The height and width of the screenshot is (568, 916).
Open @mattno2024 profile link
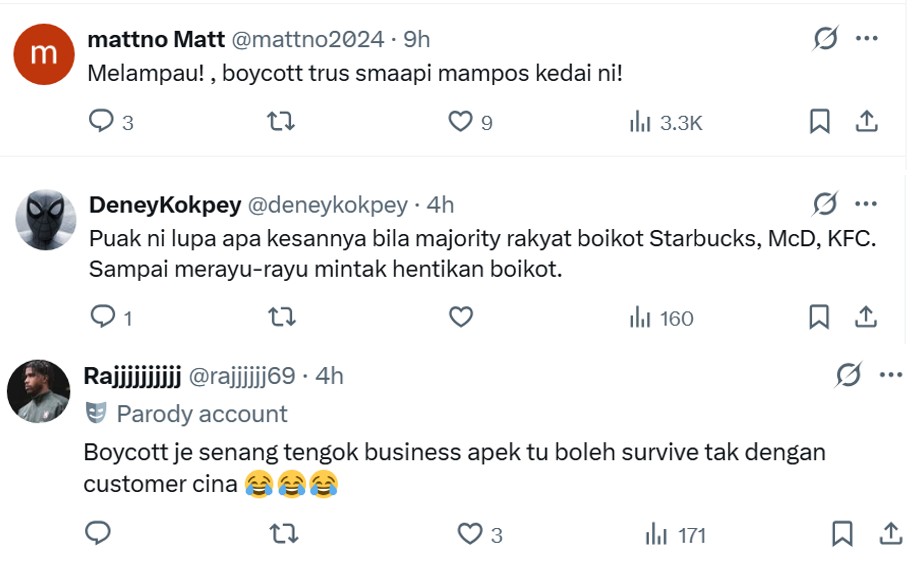pyautogui.click(x=308, y=39)
